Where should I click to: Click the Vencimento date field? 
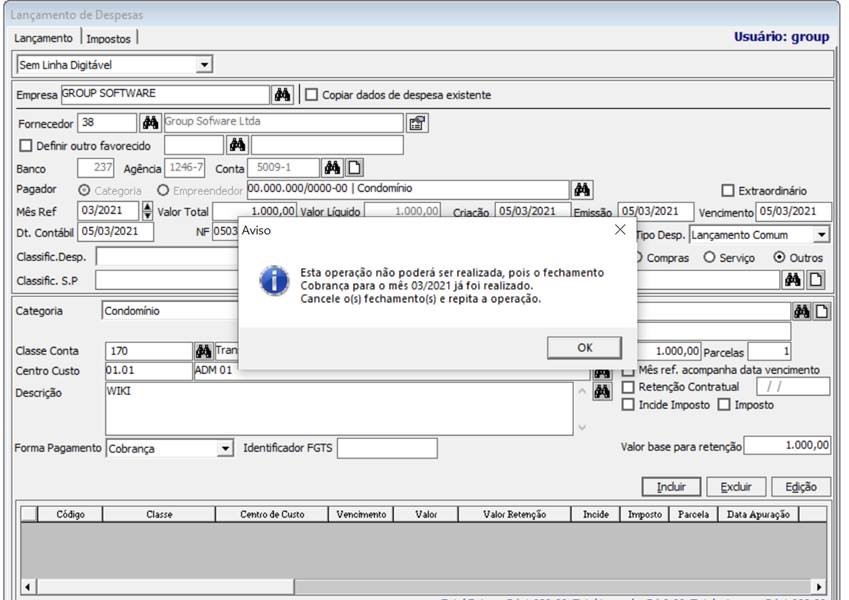793,212
